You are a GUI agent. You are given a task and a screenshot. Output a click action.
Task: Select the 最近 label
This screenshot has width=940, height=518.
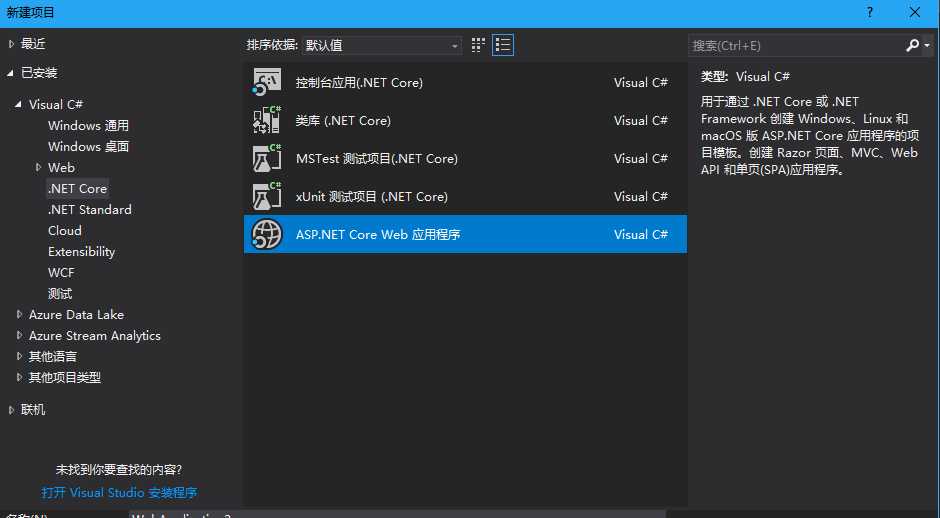tap(33, 44)
